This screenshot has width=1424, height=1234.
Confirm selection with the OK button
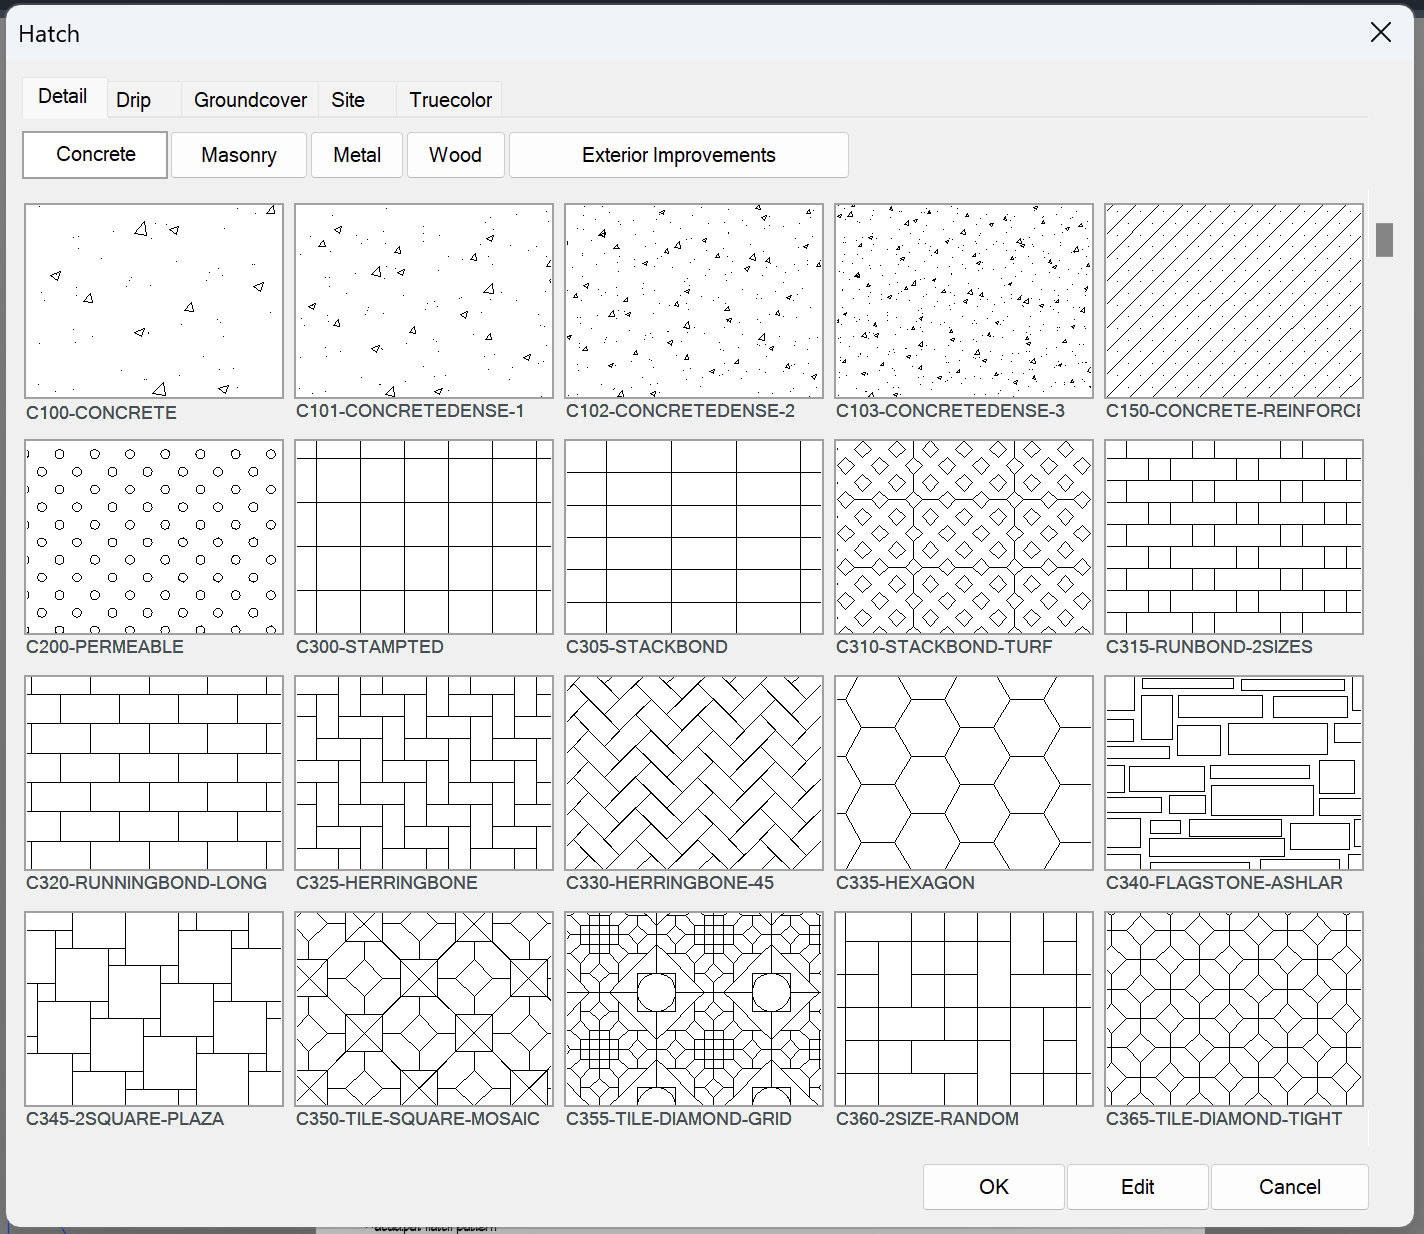click(994, 1187)
